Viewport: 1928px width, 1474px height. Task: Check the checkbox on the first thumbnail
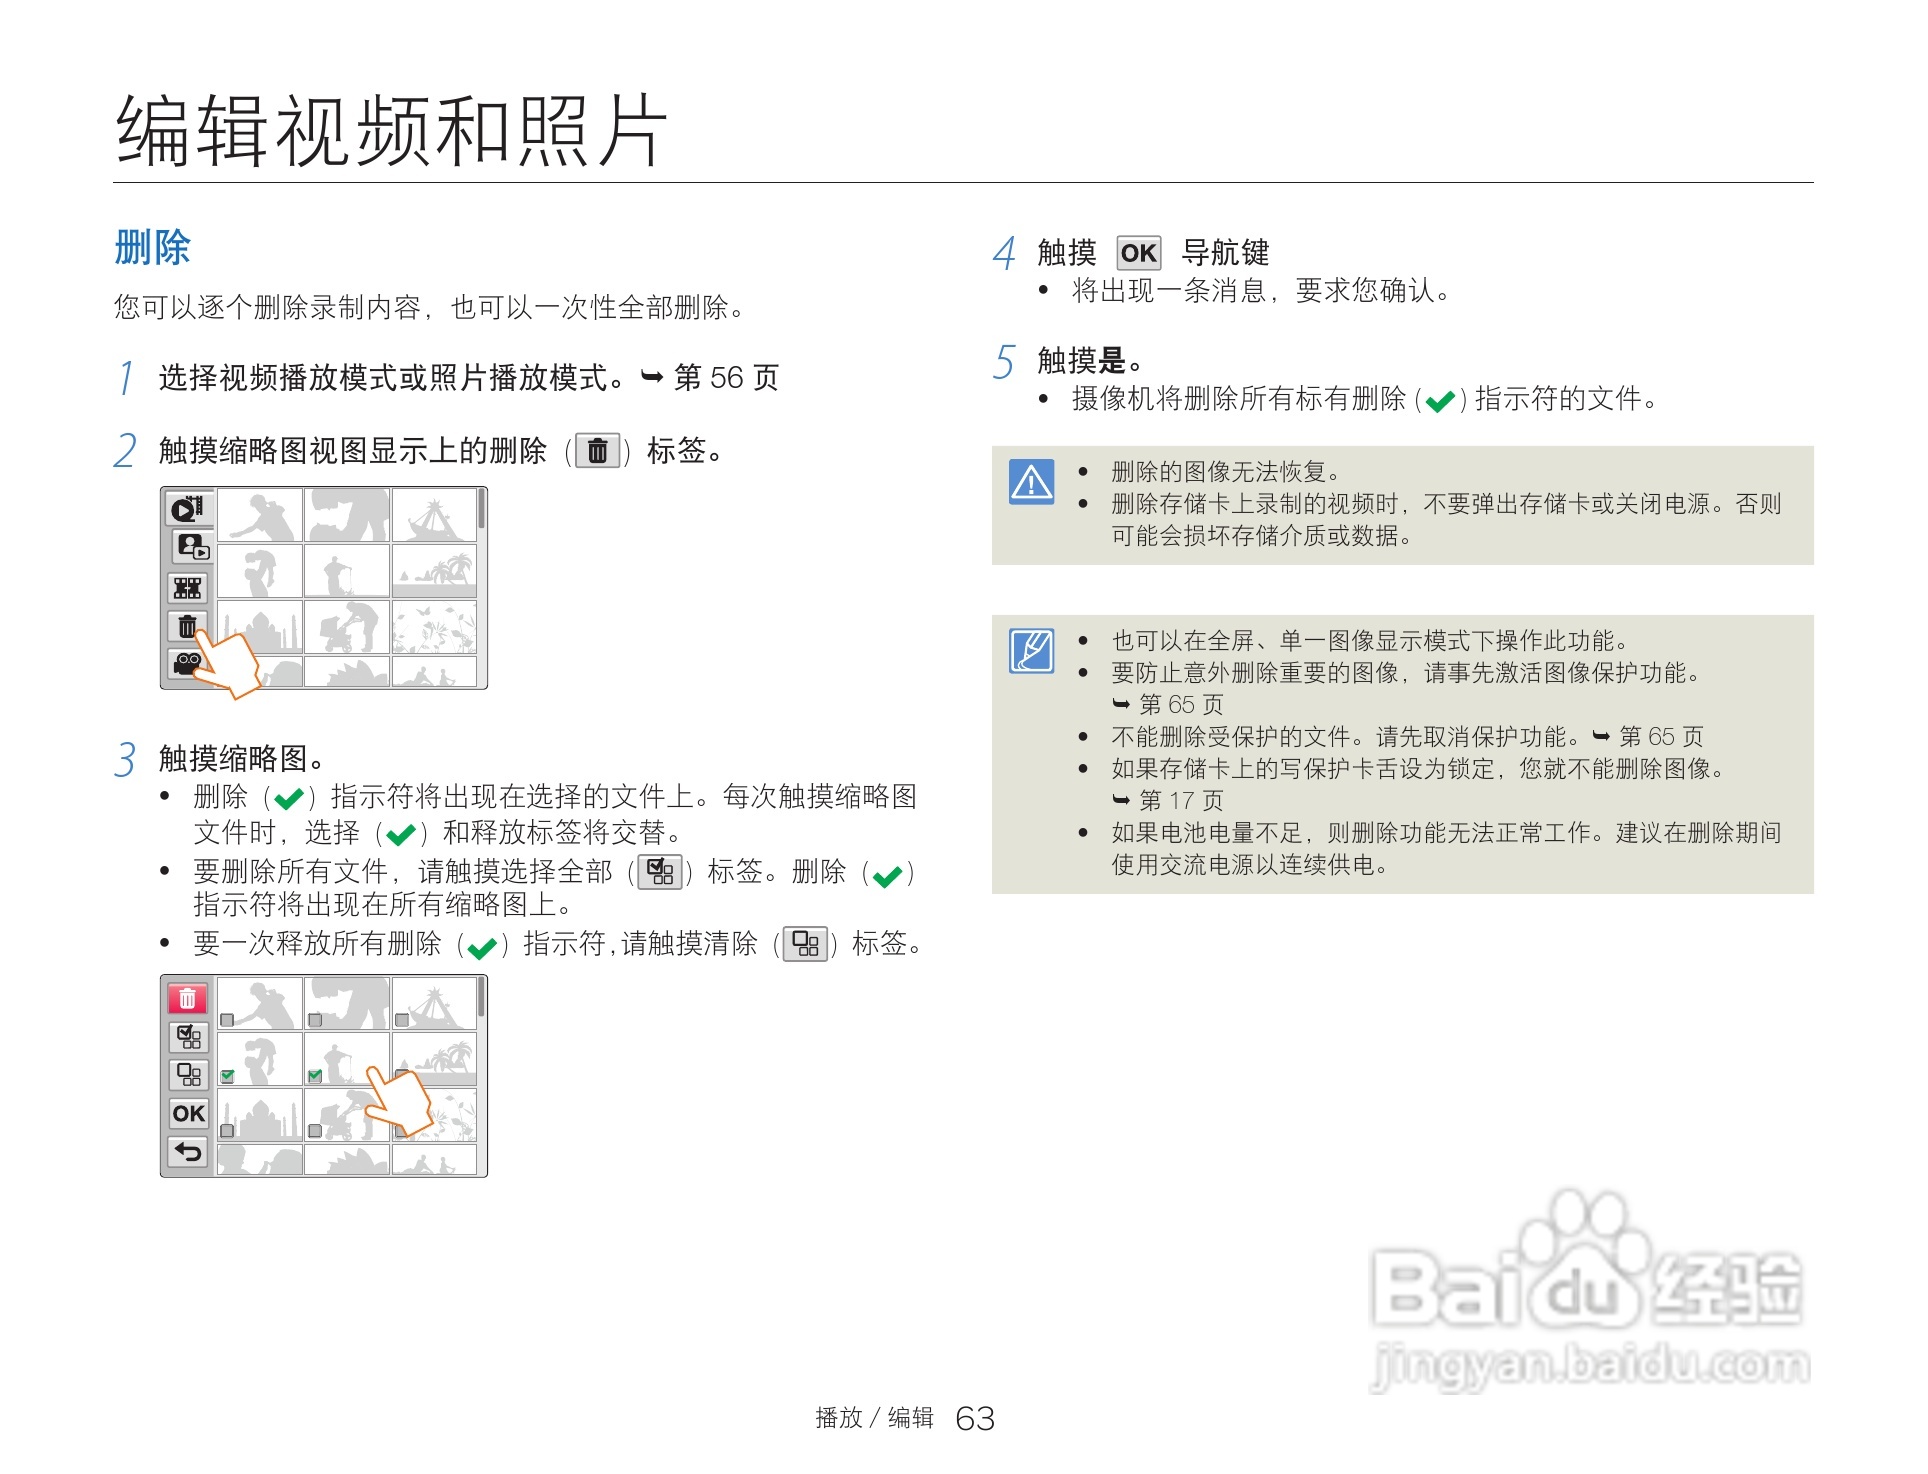point(227,1019)
